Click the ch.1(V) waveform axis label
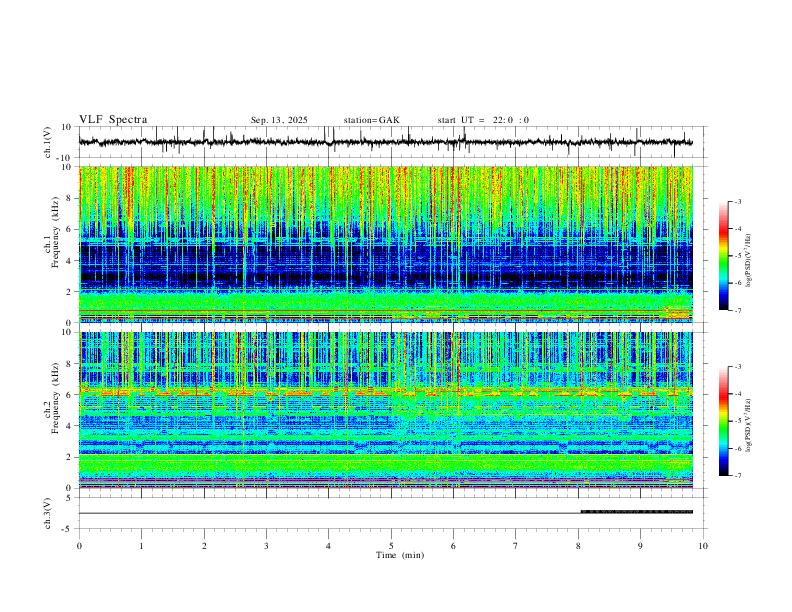Viewport: 792px width, 612px height. coord(48,142)
